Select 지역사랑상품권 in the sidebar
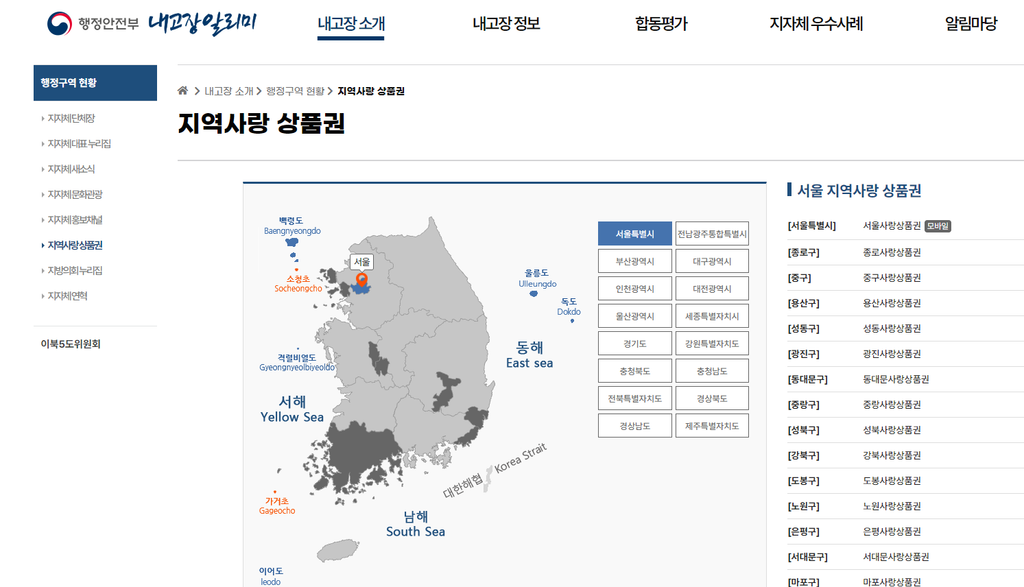The image size is (1024, 587). [75, 246]
